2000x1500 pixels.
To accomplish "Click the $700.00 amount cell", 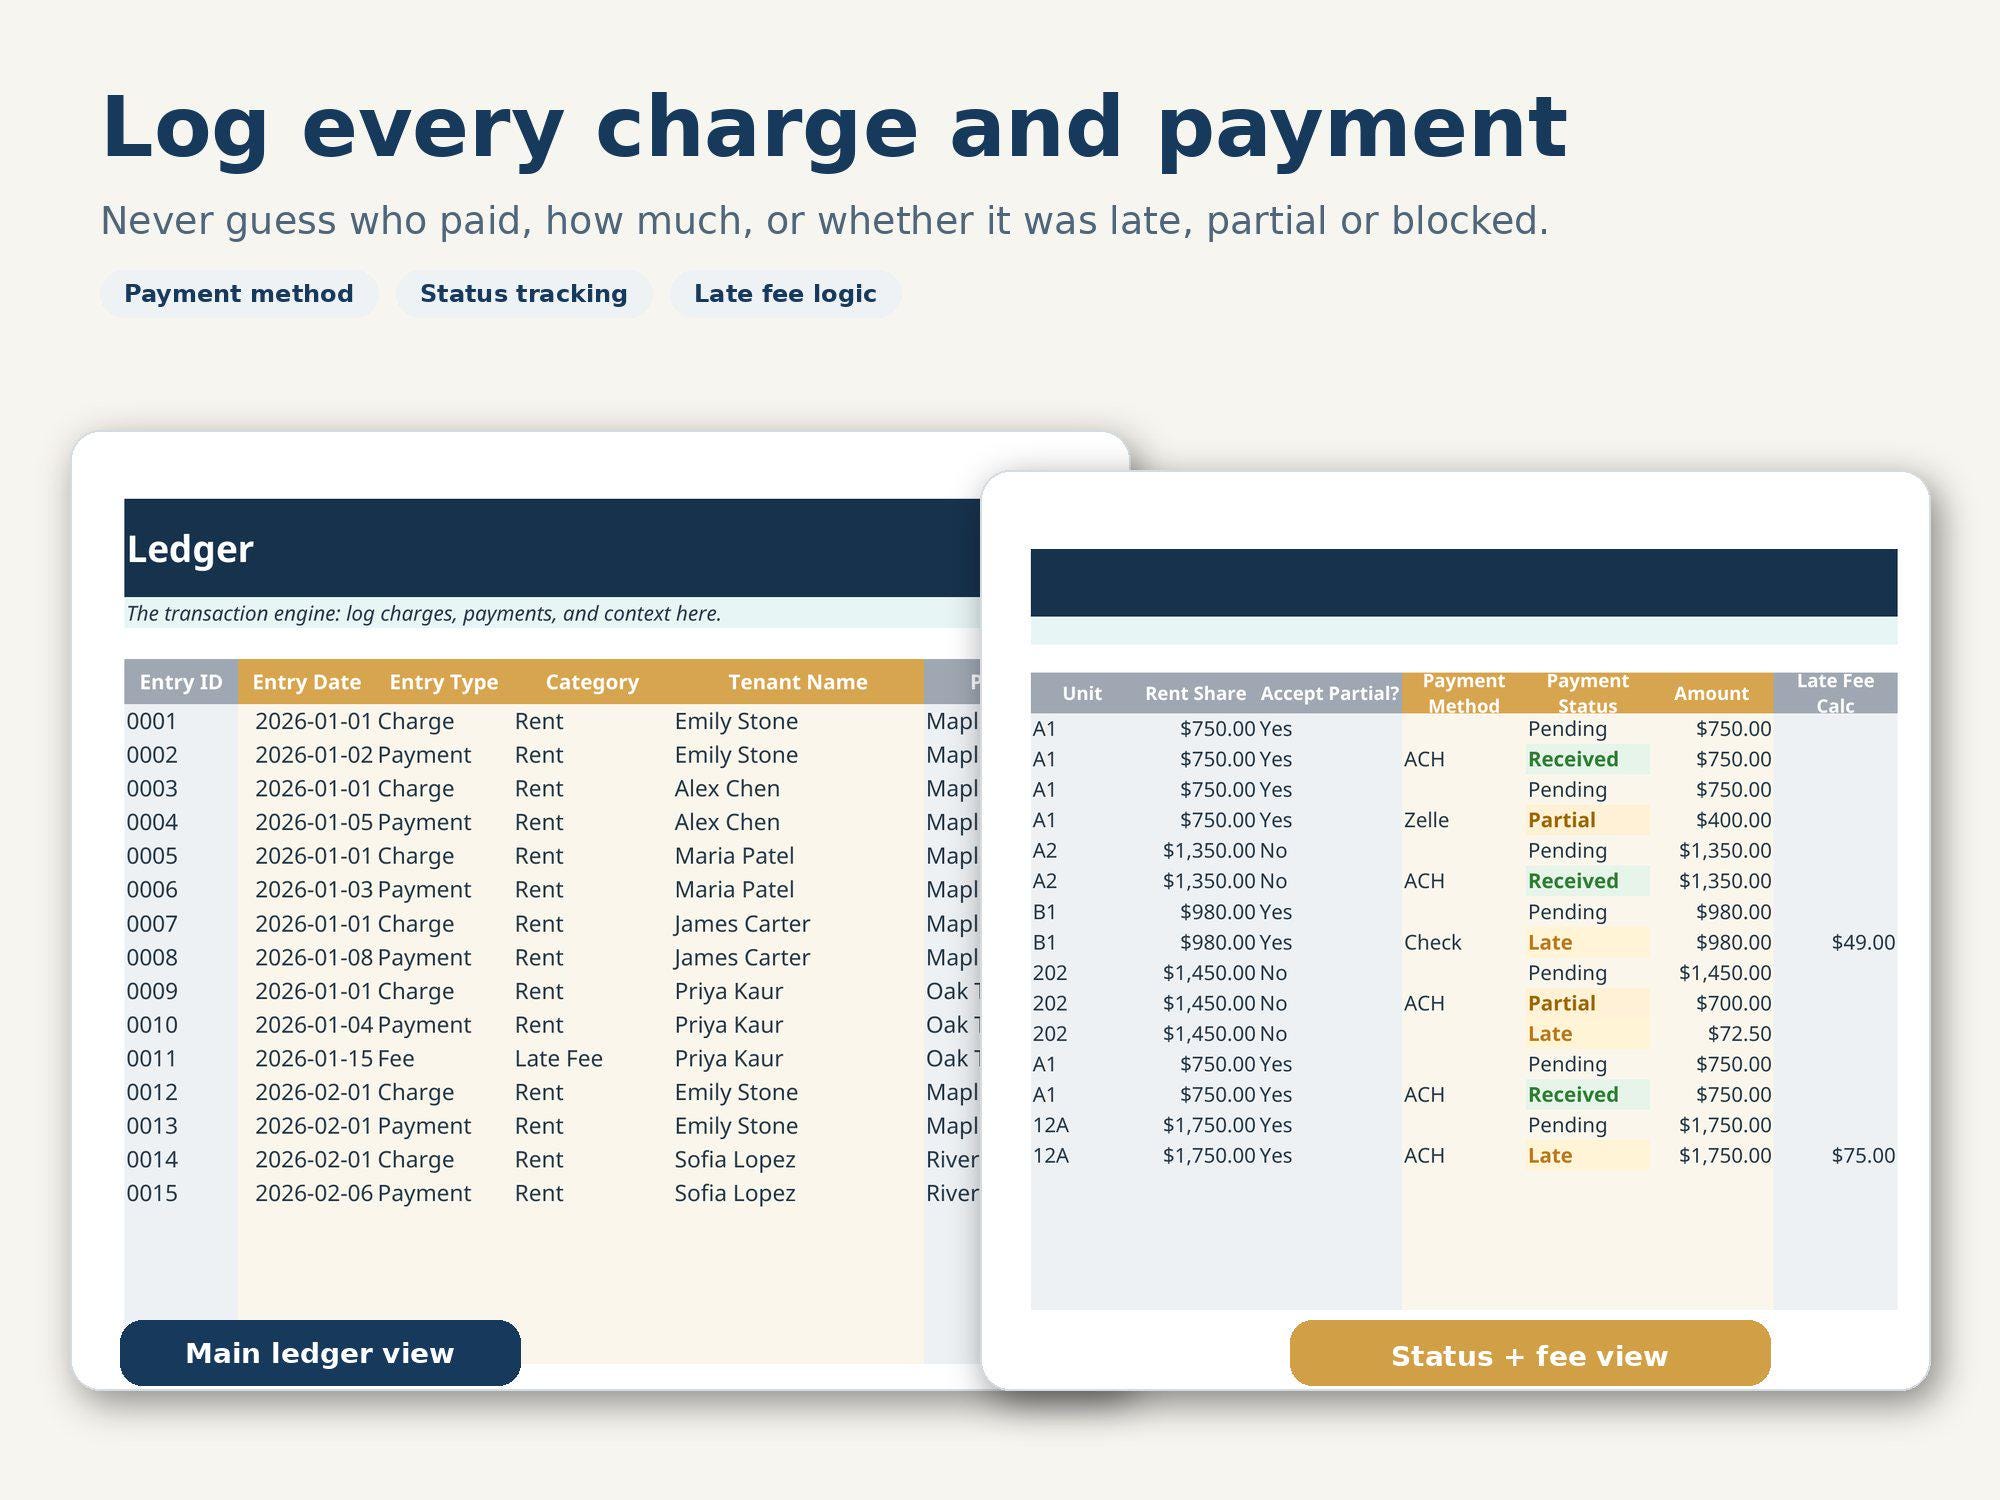I will click(x=1733, y=1003).
